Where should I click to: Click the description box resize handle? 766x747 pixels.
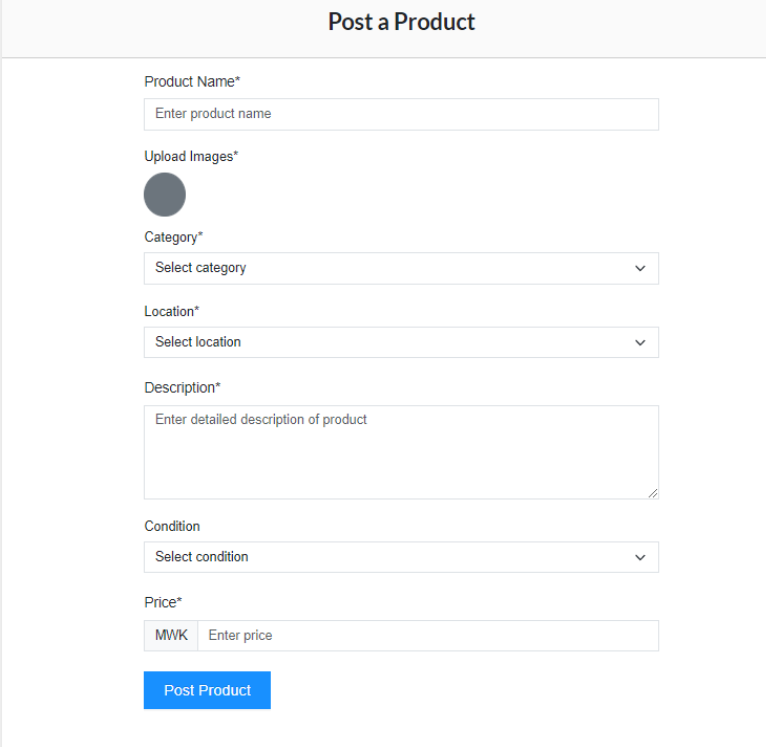click(653, 493)
